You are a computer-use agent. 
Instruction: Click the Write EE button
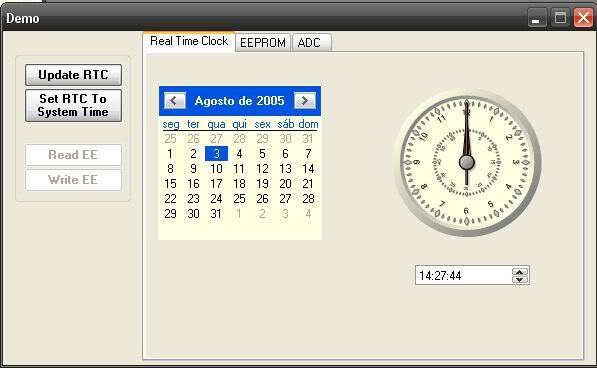coord(73,180)
